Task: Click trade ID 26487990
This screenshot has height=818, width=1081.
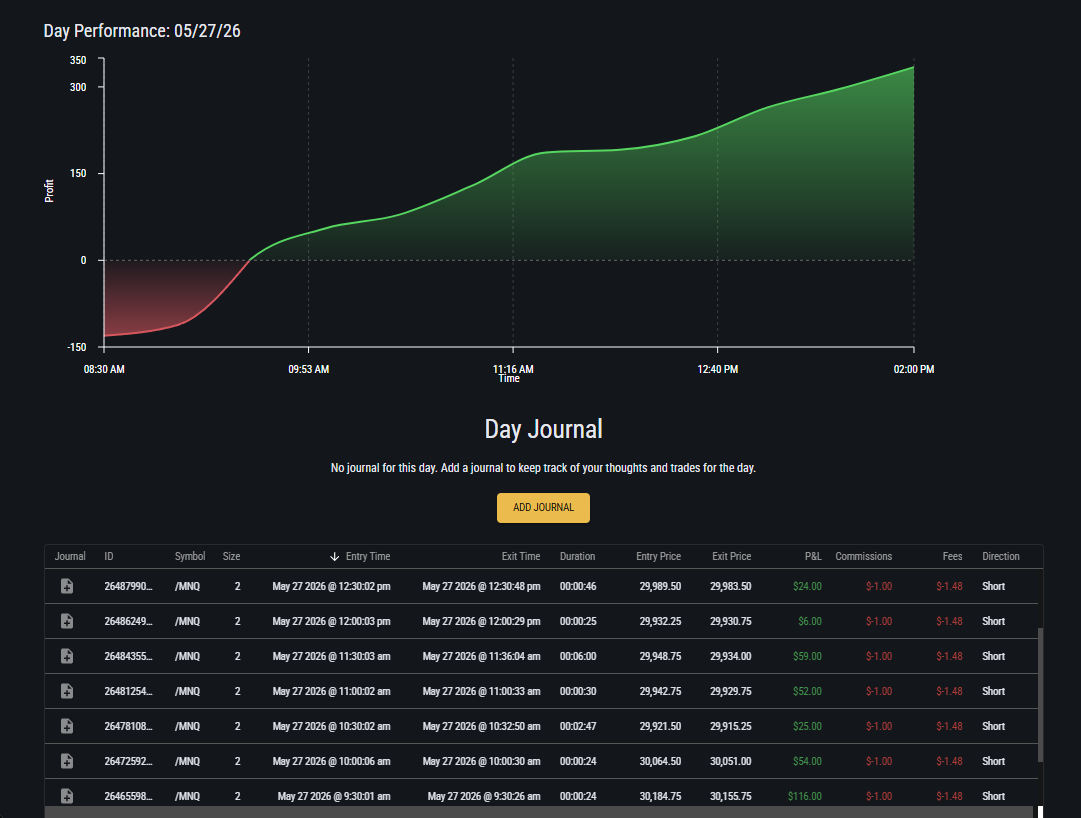Action: [128, 586]
